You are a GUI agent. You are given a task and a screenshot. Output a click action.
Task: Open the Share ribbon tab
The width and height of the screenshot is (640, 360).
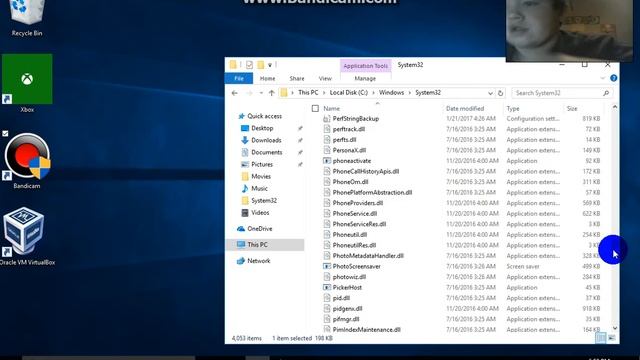(297, 78)
